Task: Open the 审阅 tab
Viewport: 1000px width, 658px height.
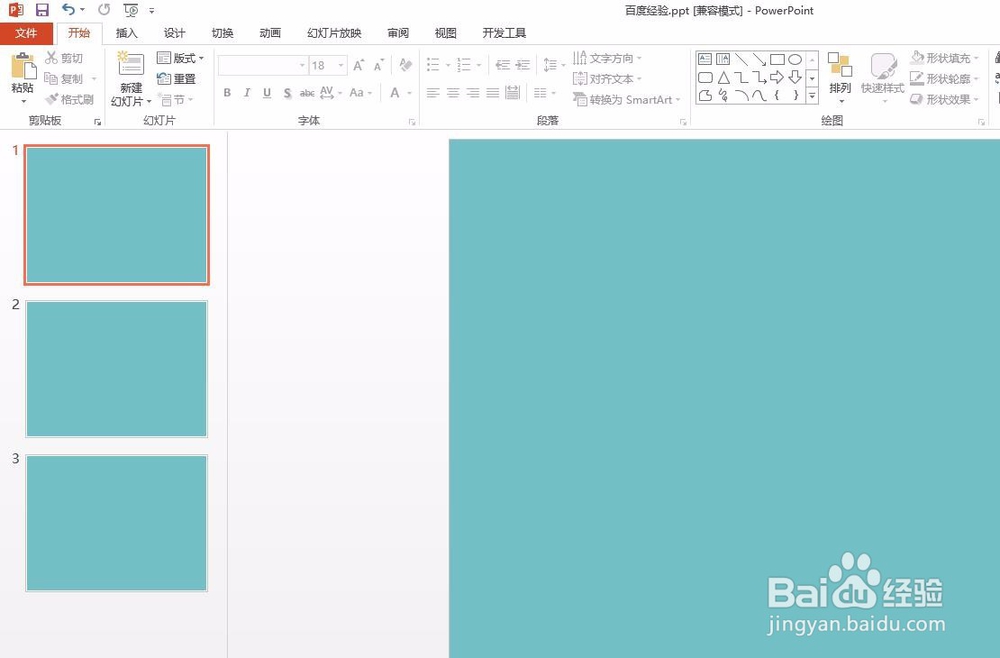Action: pyautogui.click(x=398, y=33)
